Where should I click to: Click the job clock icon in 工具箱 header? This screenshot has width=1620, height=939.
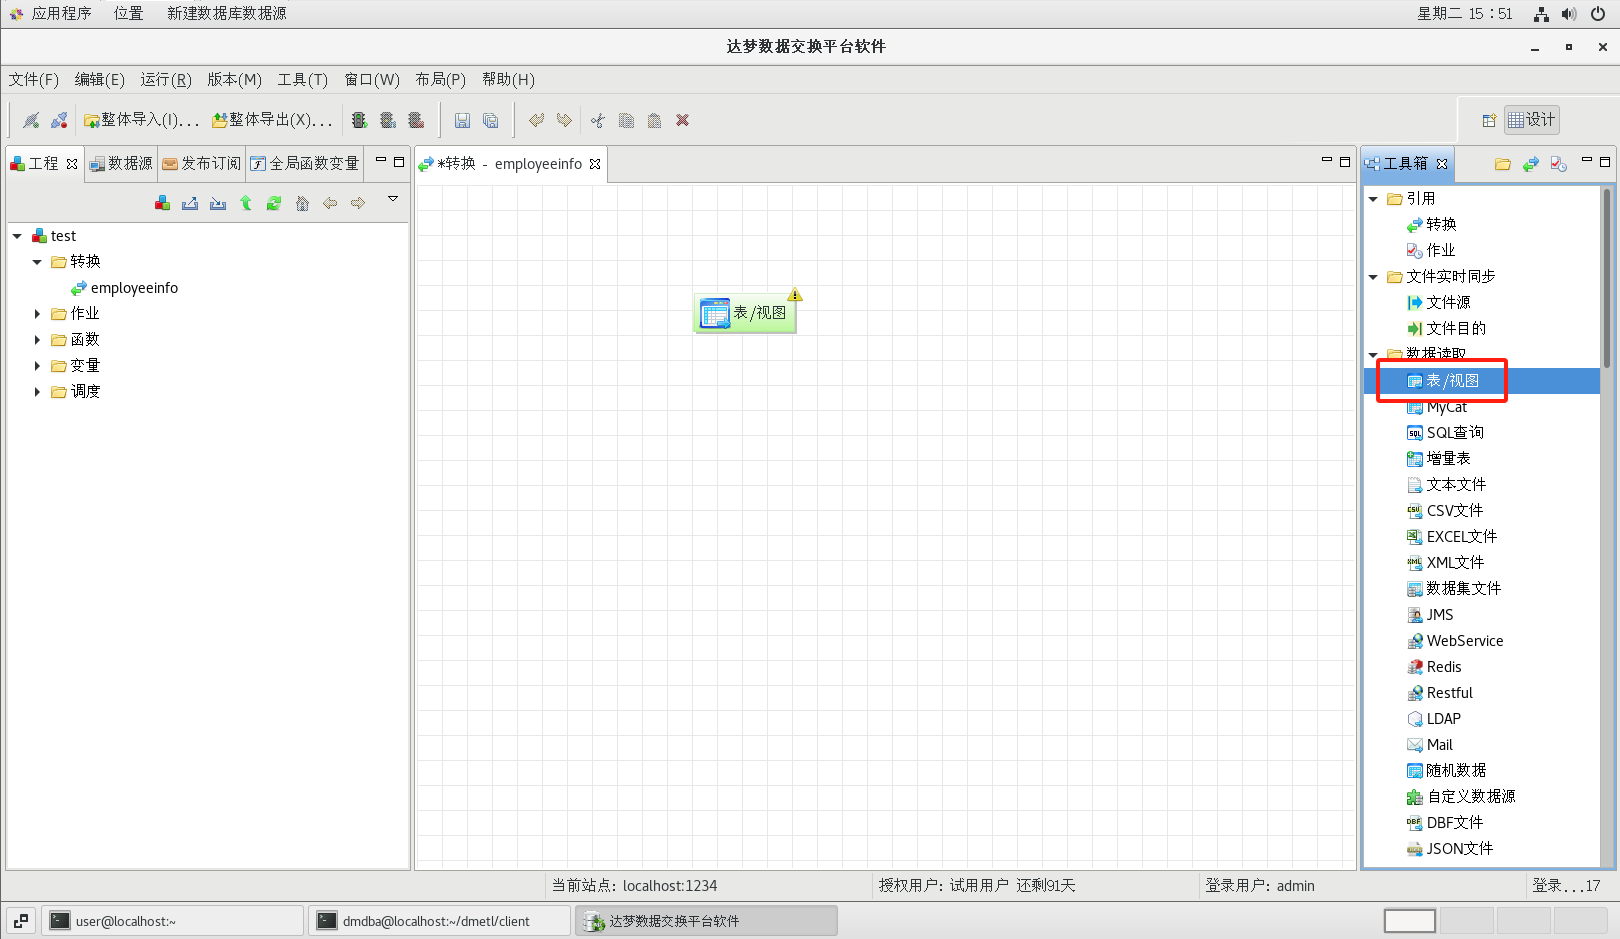pos(1559,164)
